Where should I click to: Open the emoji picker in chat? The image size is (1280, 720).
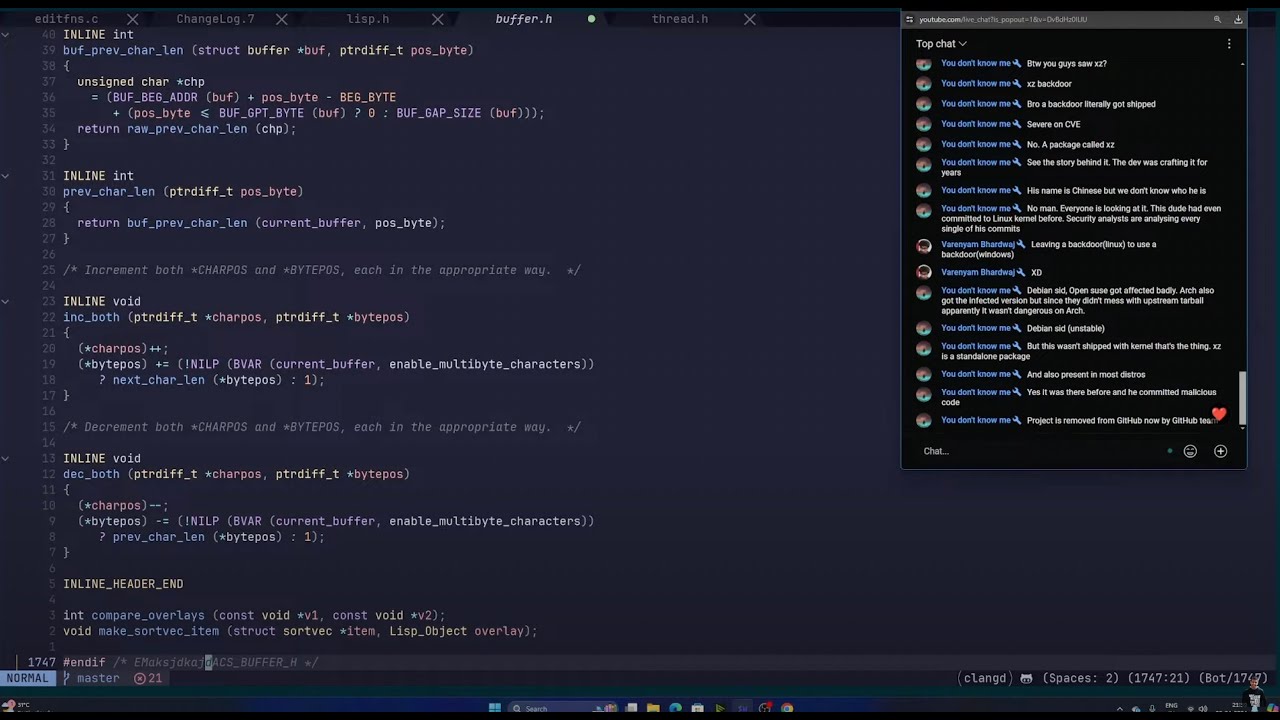pyautogui.click(x=1190, y=451)
